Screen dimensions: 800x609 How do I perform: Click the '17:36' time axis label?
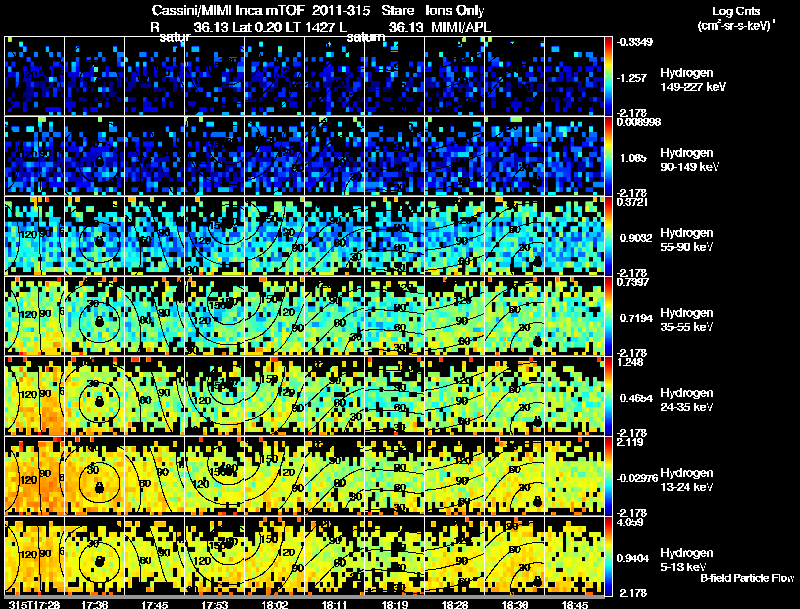click(x=94, y=604)
